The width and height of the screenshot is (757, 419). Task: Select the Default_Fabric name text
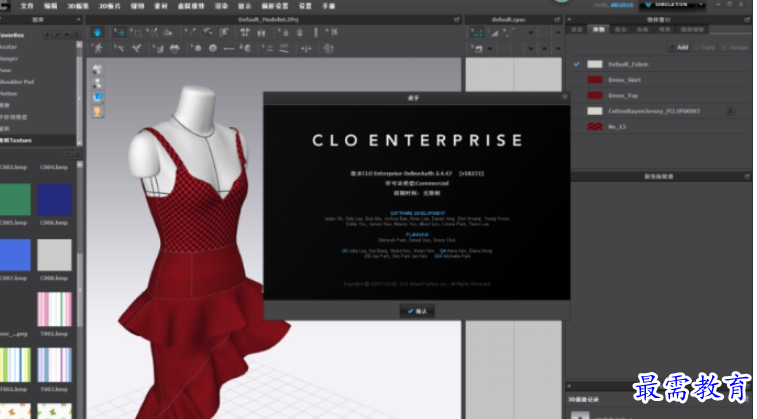click(x=628, y=64)
